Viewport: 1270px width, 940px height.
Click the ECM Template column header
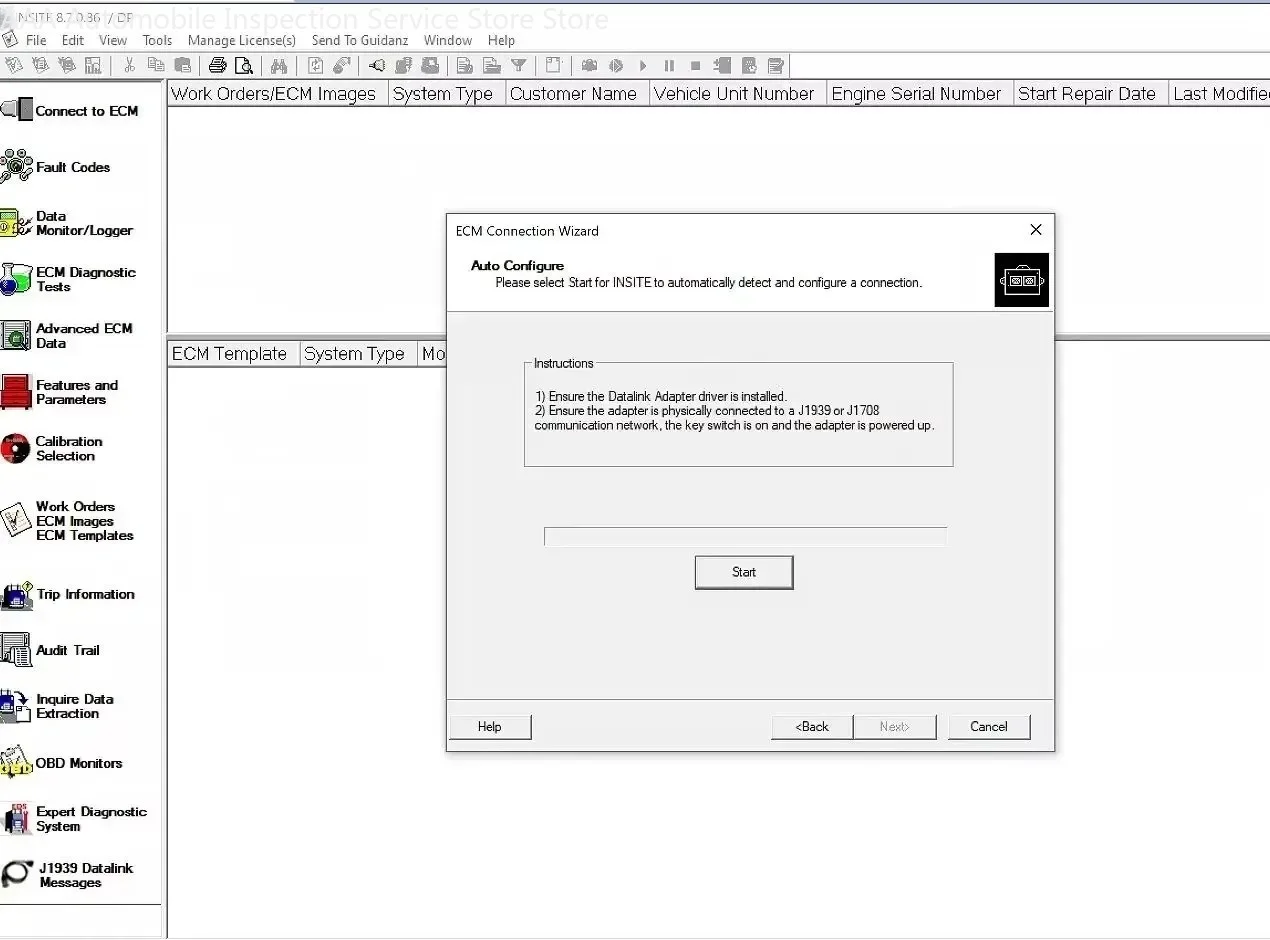click(233, 354)
